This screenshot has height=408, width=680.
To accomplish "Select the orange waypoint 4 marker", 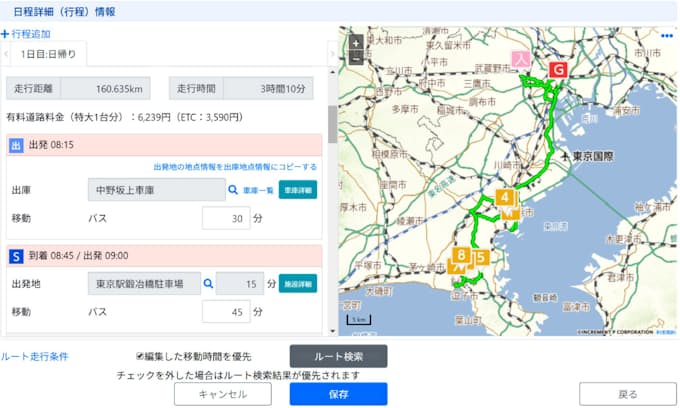I will click(x=505, y=197).
